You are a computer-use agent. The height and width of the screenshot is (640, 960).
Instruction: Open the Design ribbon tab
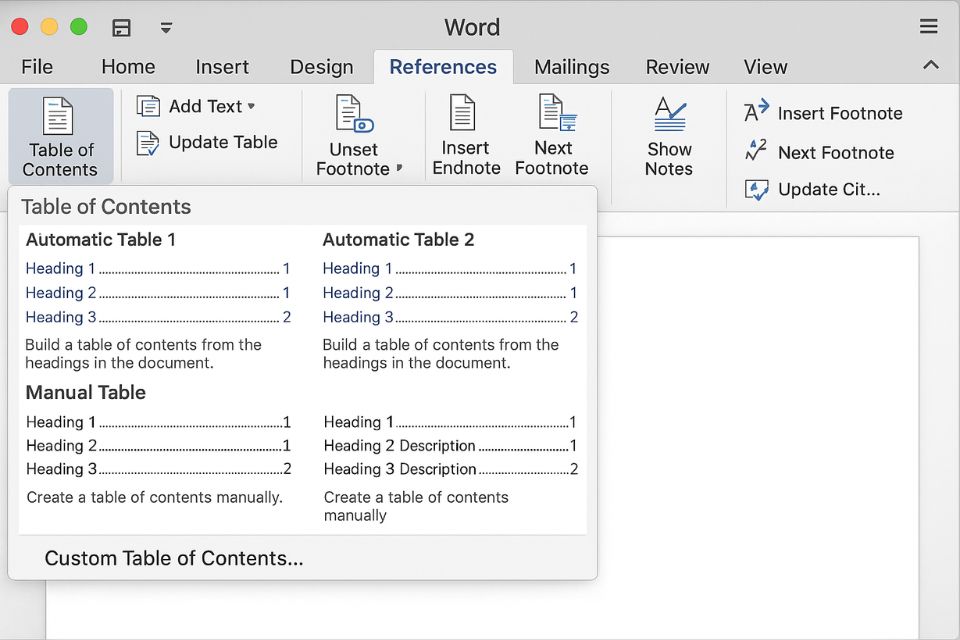pyautogui.click(x=321, y=66)
